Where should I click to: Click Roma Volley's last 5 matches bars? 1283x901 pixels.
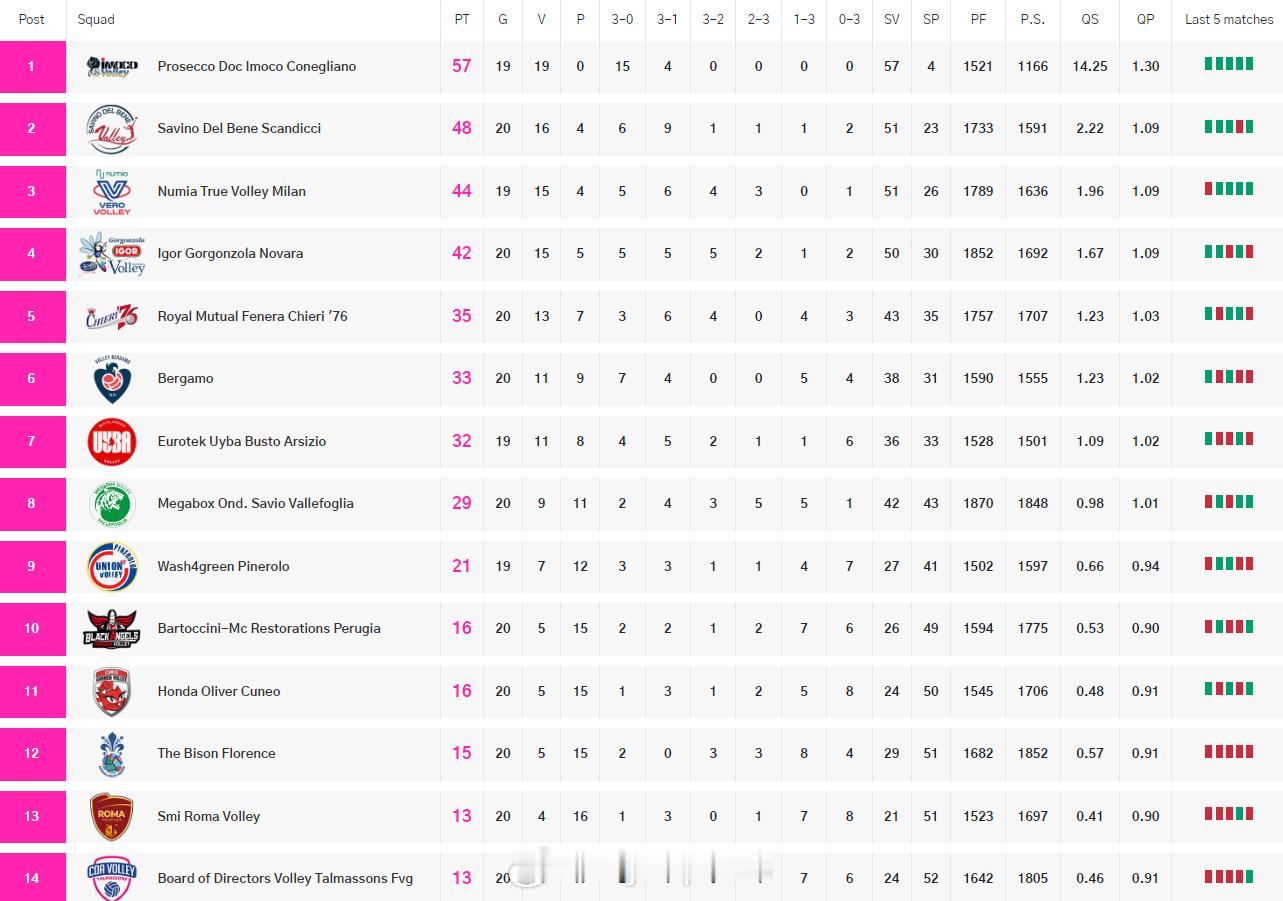click(1229, 814)
